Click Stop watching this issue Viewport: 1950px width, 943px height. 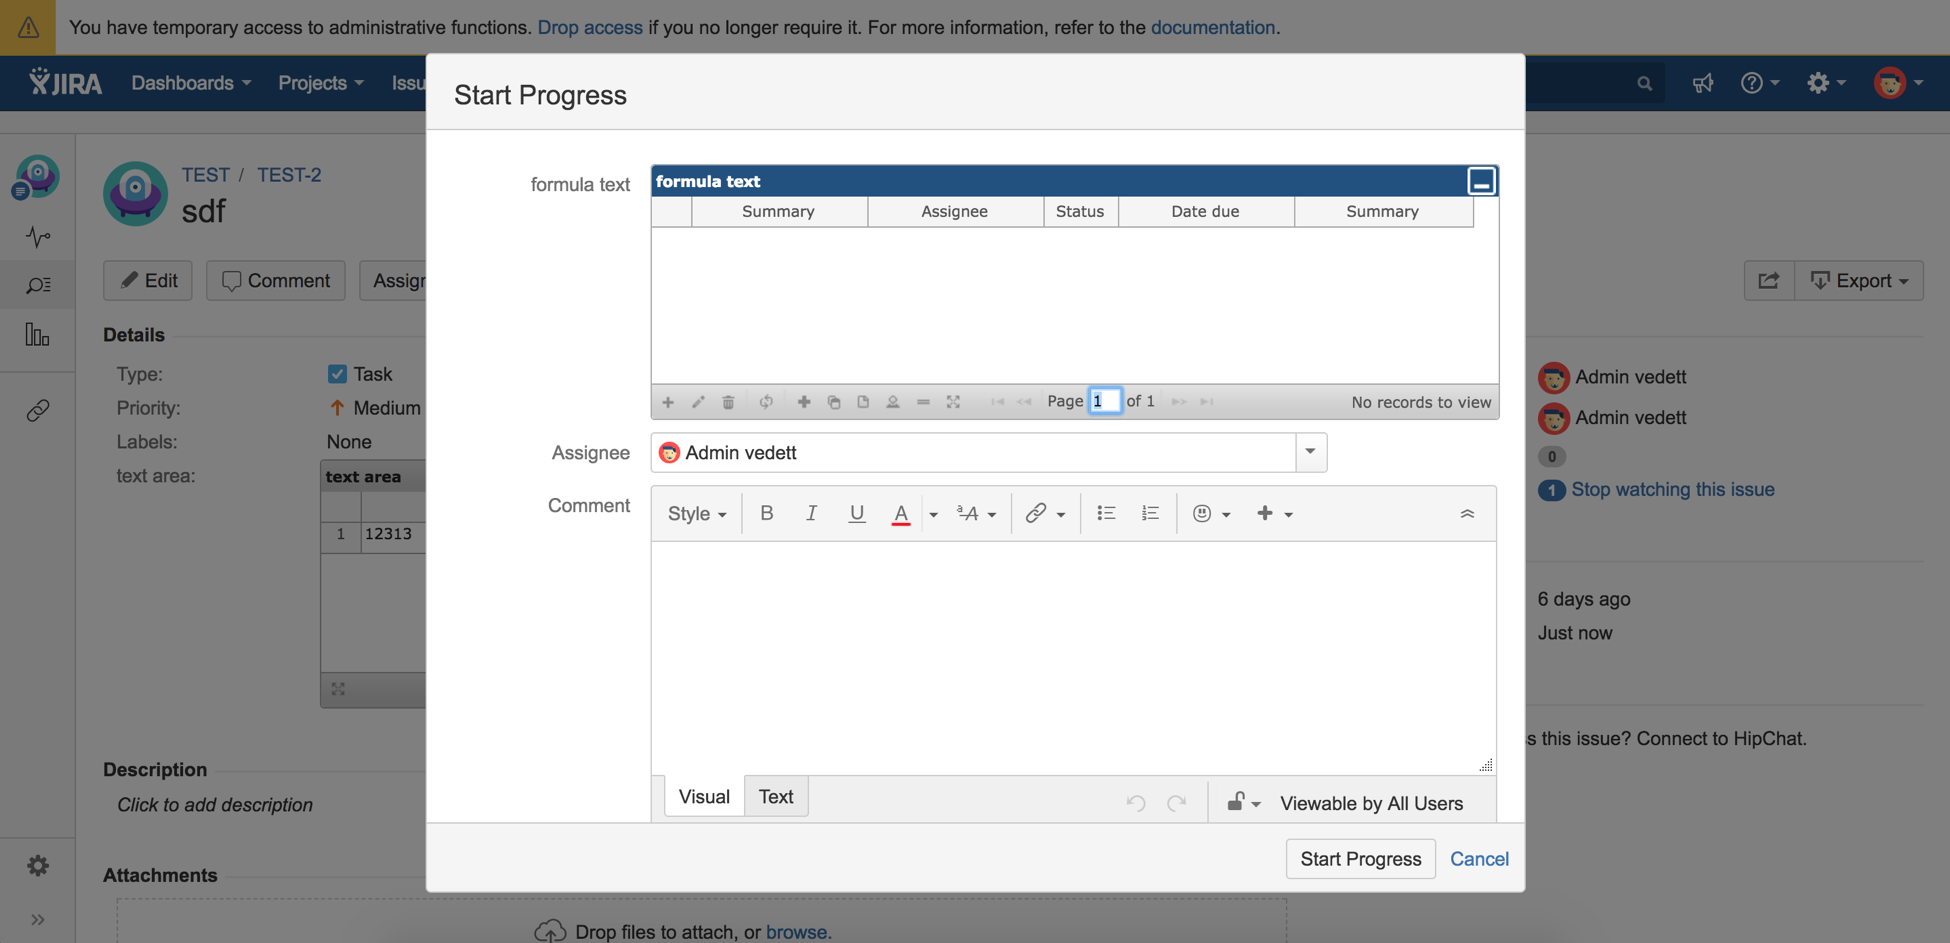[x=1672, y=489]
